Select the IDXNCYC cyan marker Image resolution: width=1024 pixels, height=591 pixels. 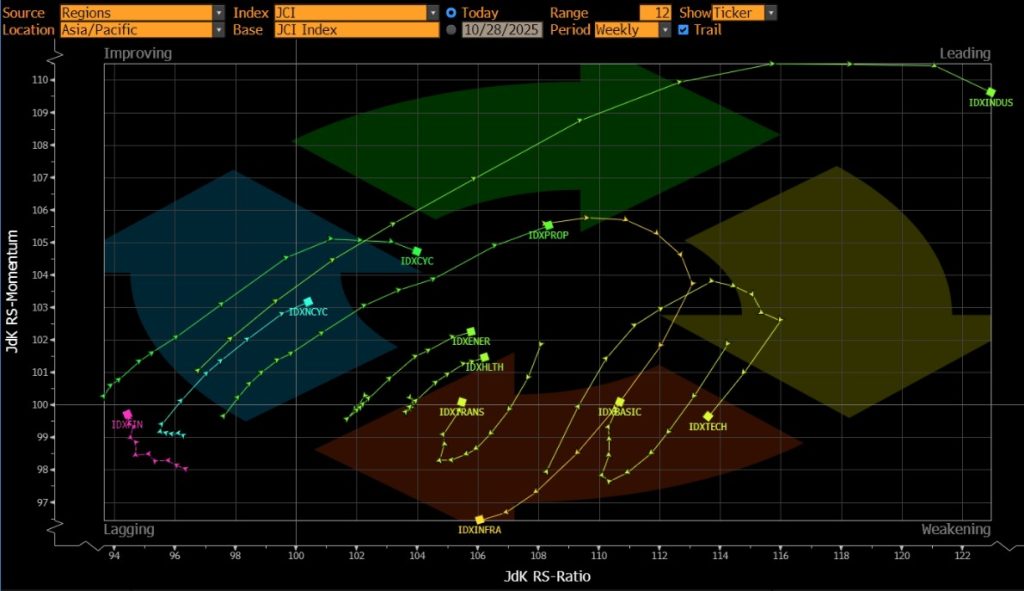click(308, 302)
